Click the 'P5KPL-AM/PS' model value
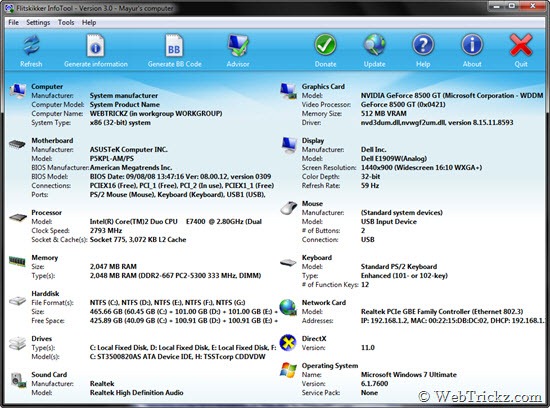This screenshot has width=550, height=408. click(x=112, y=159)
